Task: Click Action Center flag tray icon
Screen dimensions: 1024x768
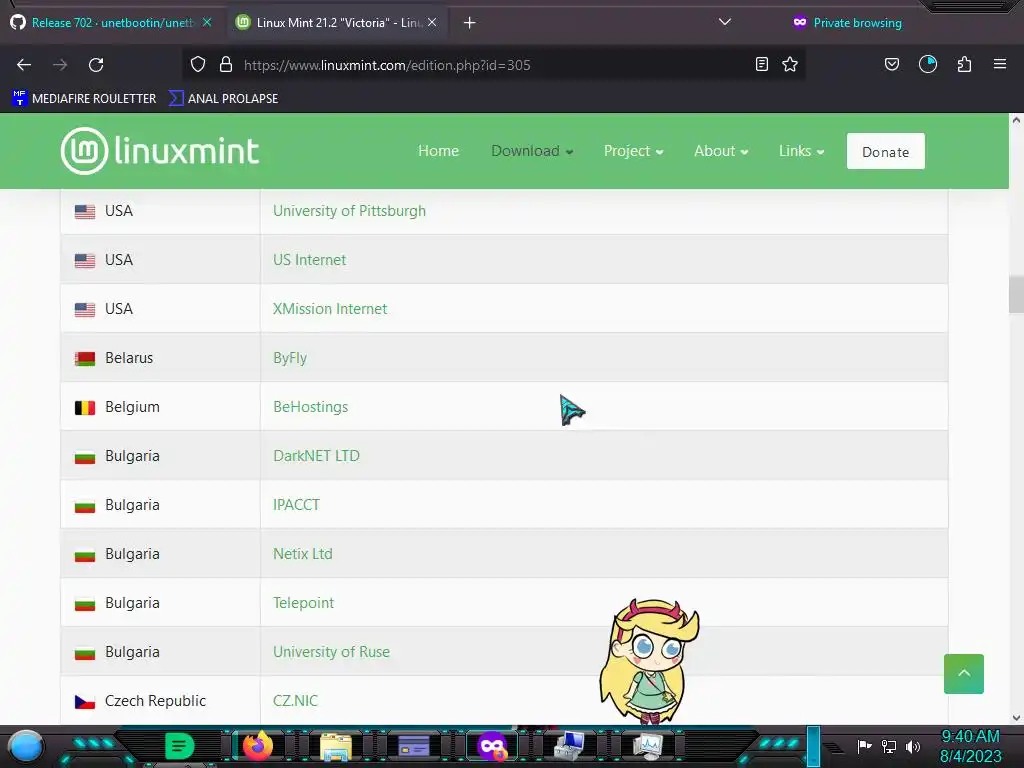Action: tap(865, 746)
